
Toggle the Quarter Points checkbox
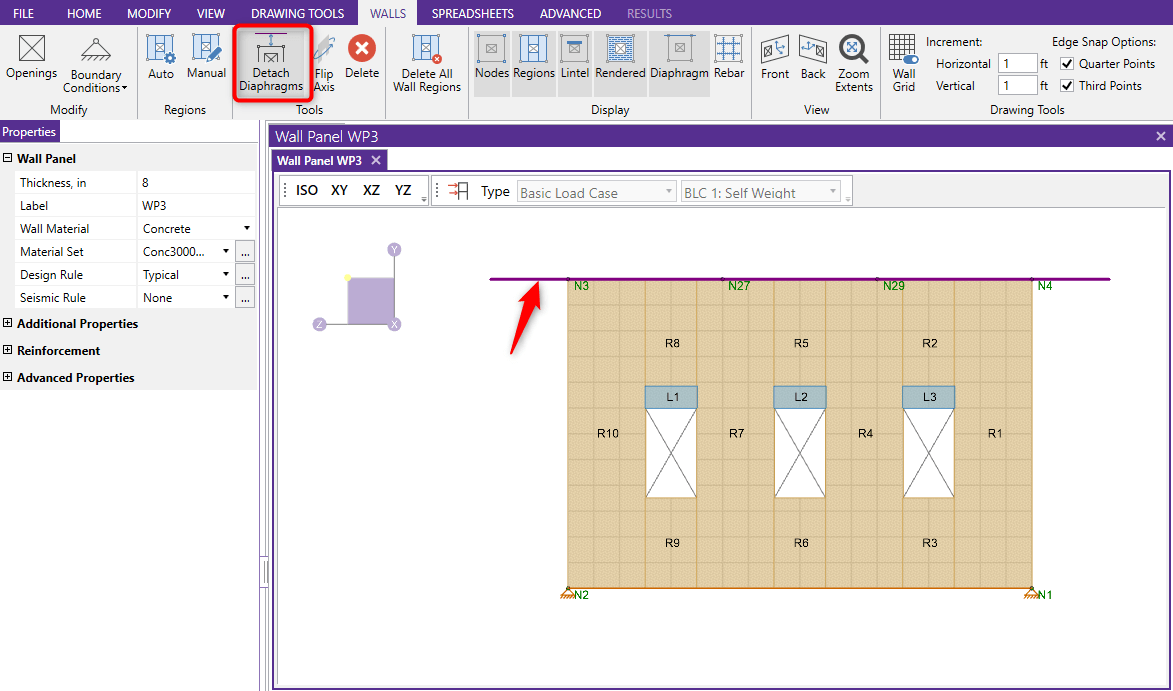tap(1067, 64)
